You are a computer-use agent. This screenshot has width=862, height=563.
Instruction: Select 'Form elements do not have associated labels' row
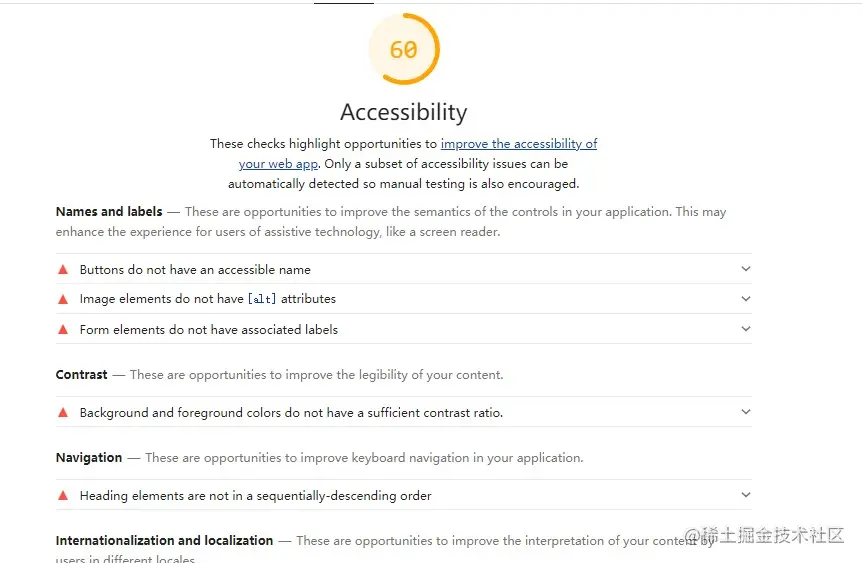(x=209, y=330)
